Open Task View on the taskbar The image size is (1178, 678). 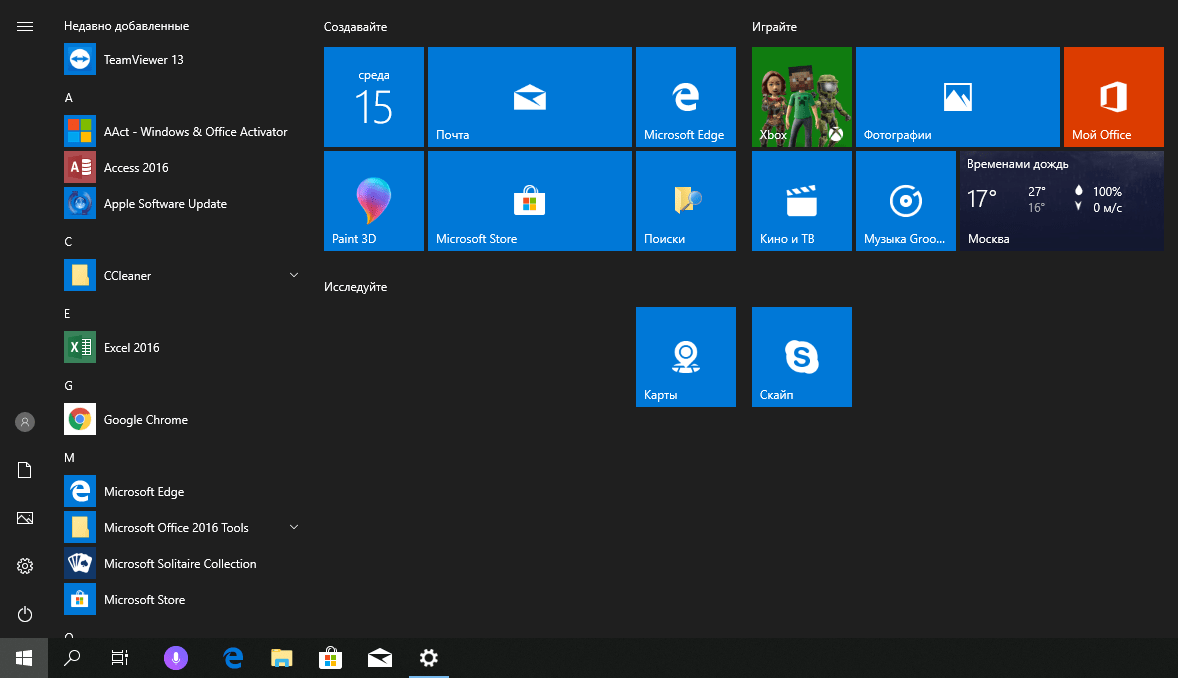click(119, 658)
